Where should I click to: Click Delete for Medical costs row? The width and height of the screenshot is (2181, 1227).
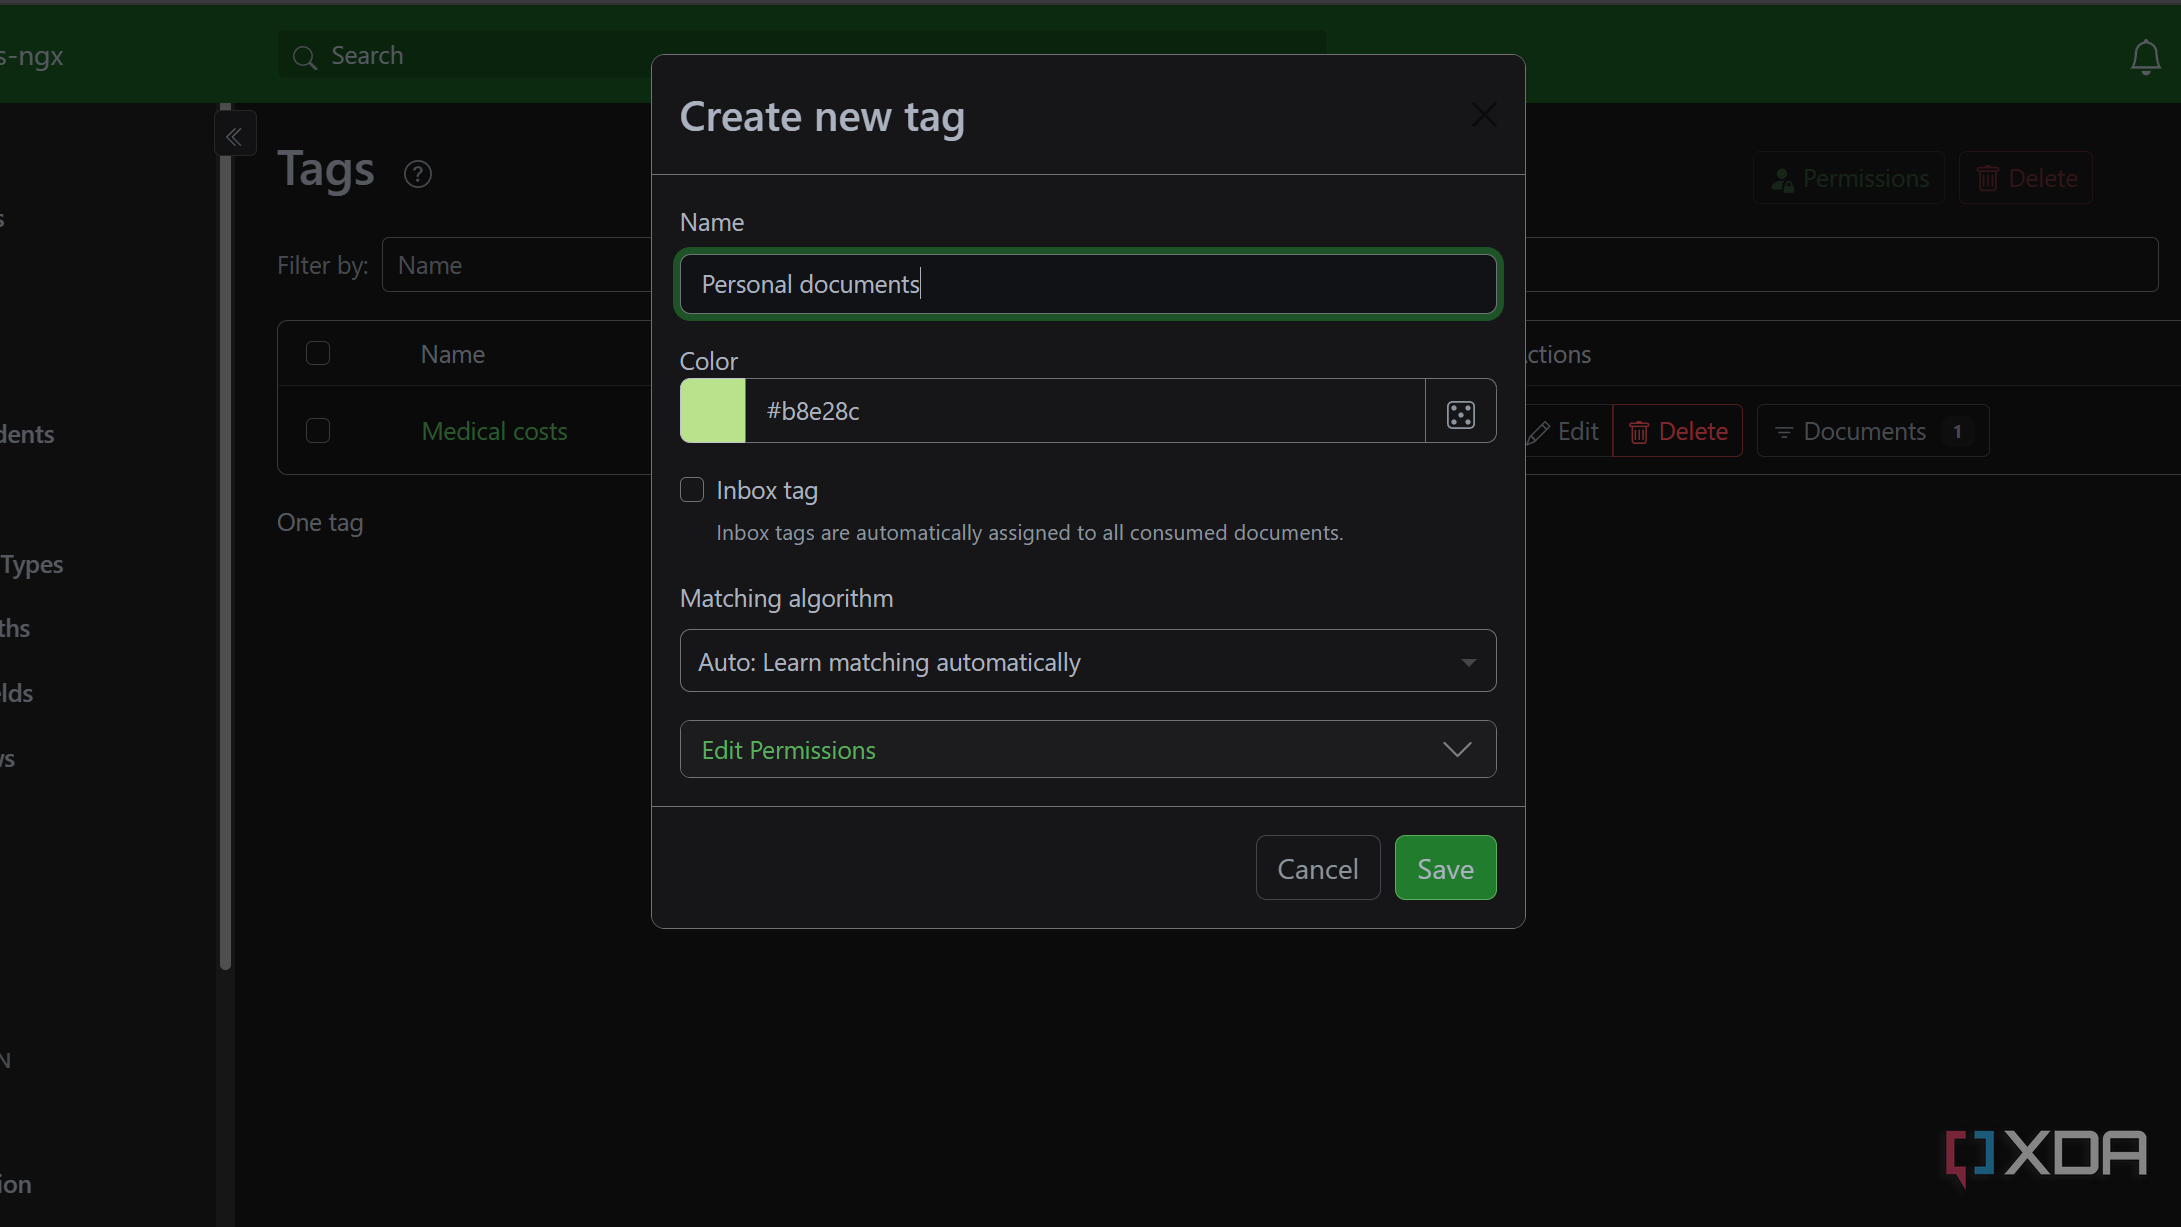click(x=1677, y=431)
